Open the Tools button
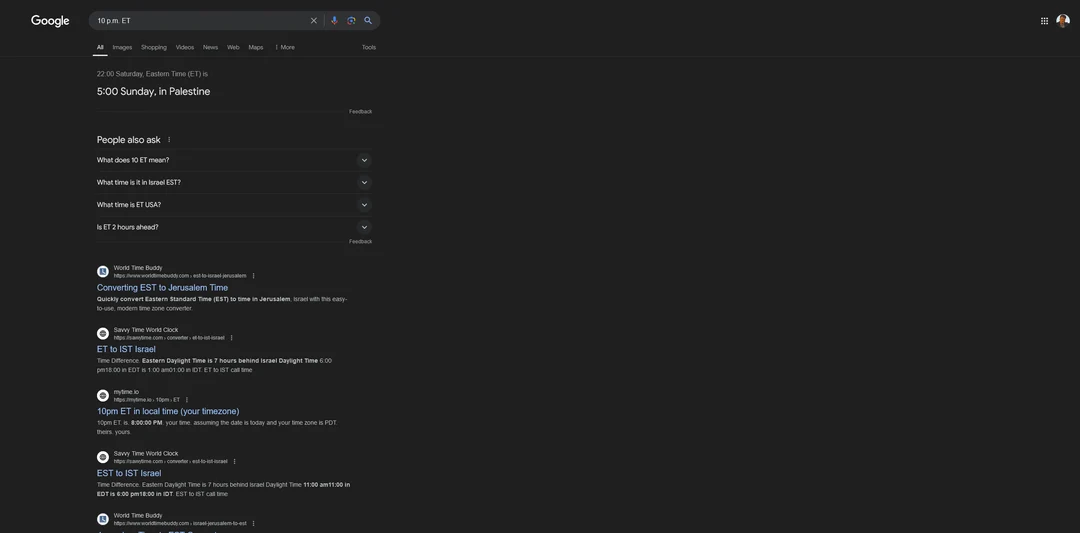The image size is (1080, 533). (x=369, y=47)
